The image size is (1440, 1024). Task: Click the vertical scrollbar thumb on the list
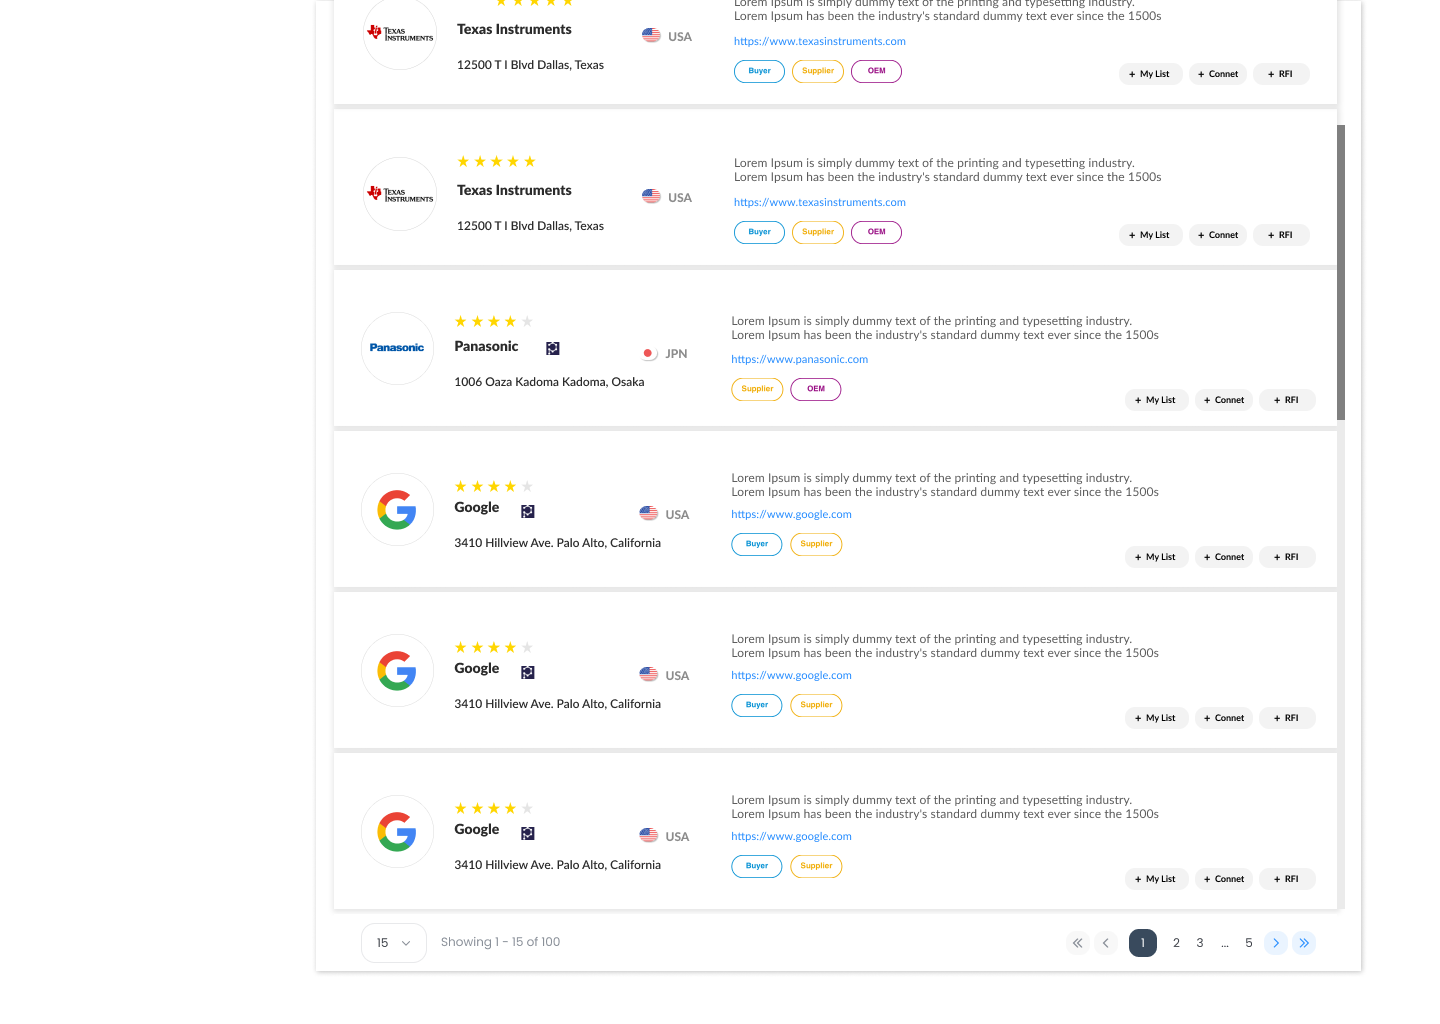1341,272
